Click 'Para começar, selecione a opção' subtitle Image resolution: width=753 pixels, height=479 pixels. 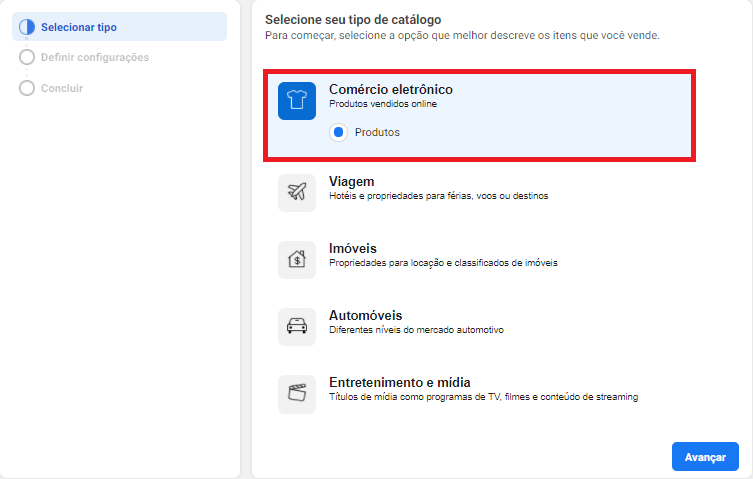click(x=462, y=36)
